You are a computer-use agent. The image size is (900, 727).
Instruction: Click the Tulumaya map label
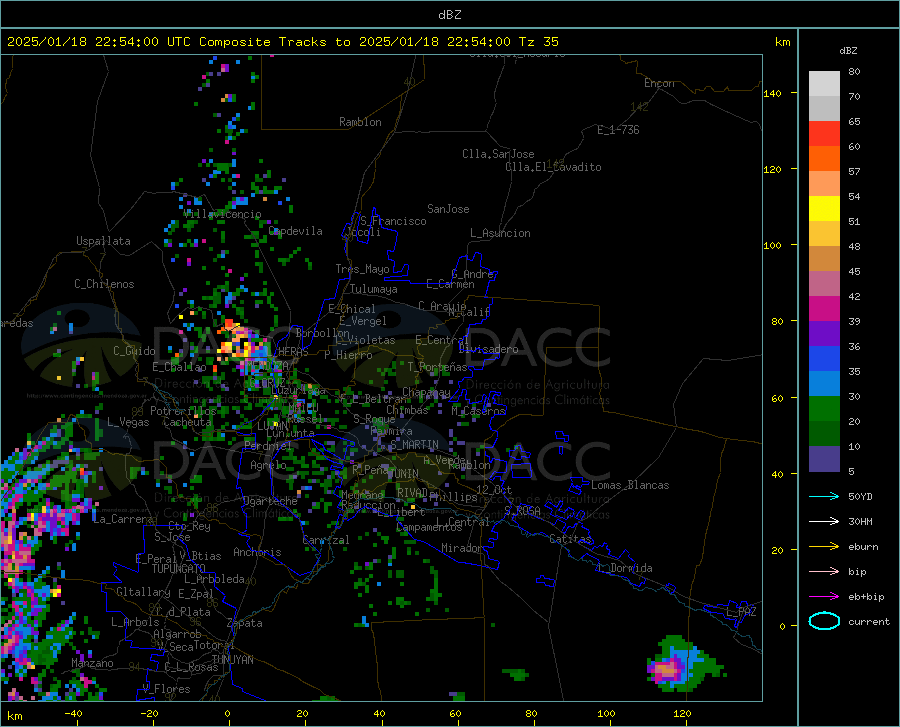(x=374, y=289)
